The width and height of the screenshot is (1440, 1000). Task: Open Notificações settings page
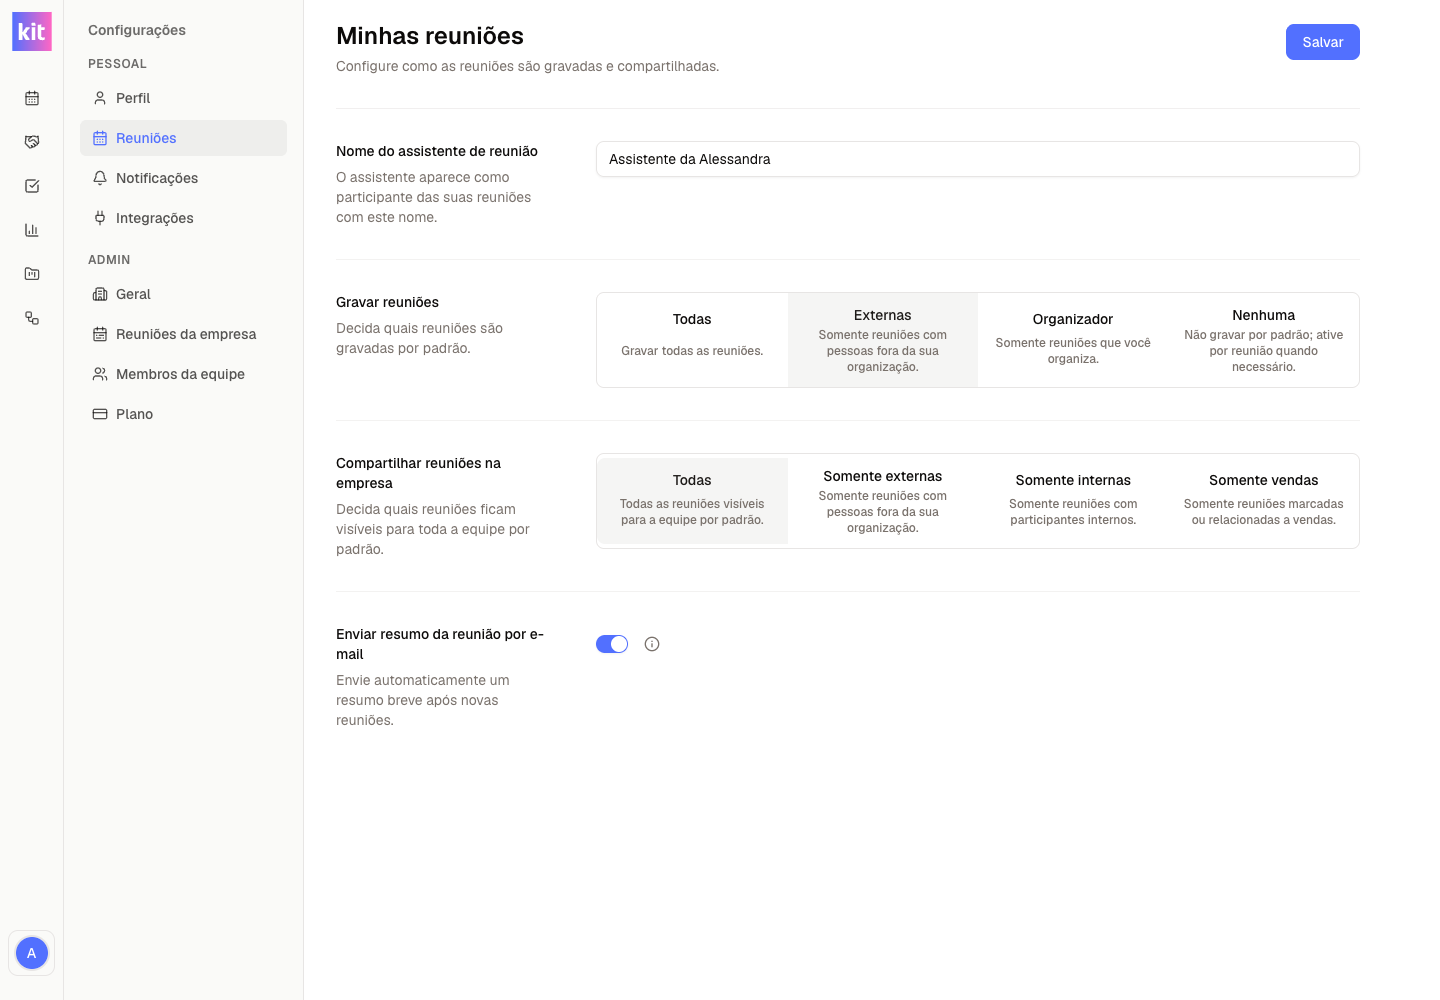click(183, 178)
